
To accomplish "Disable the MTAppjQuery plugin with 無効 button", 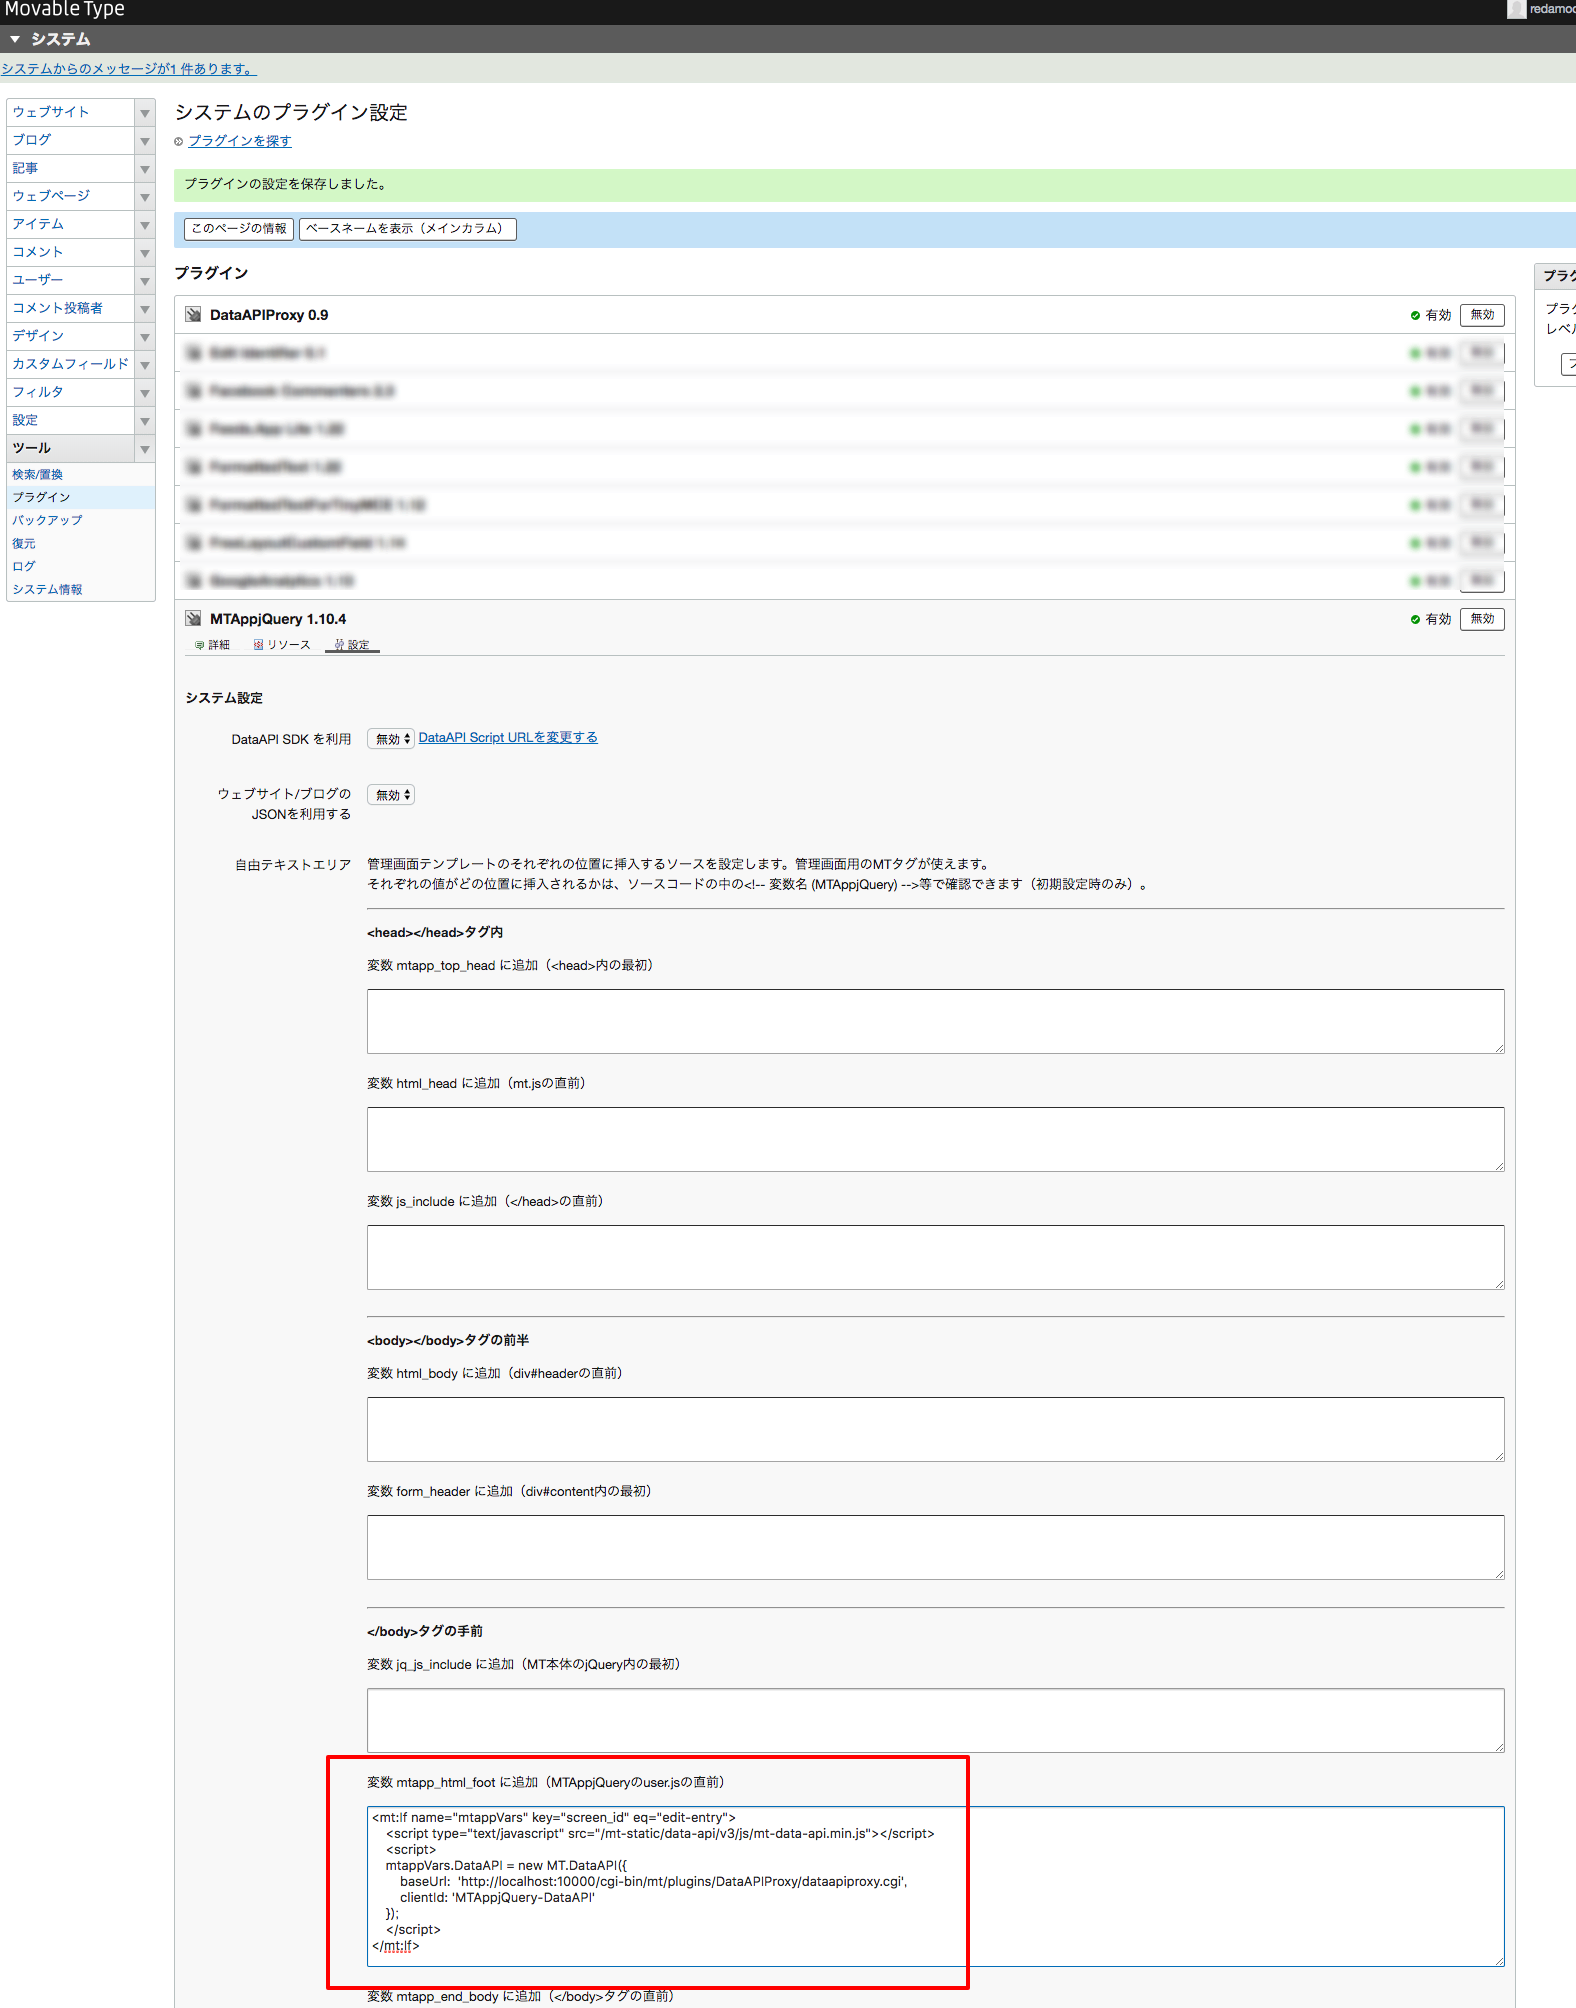I will tap(1481, 619).
